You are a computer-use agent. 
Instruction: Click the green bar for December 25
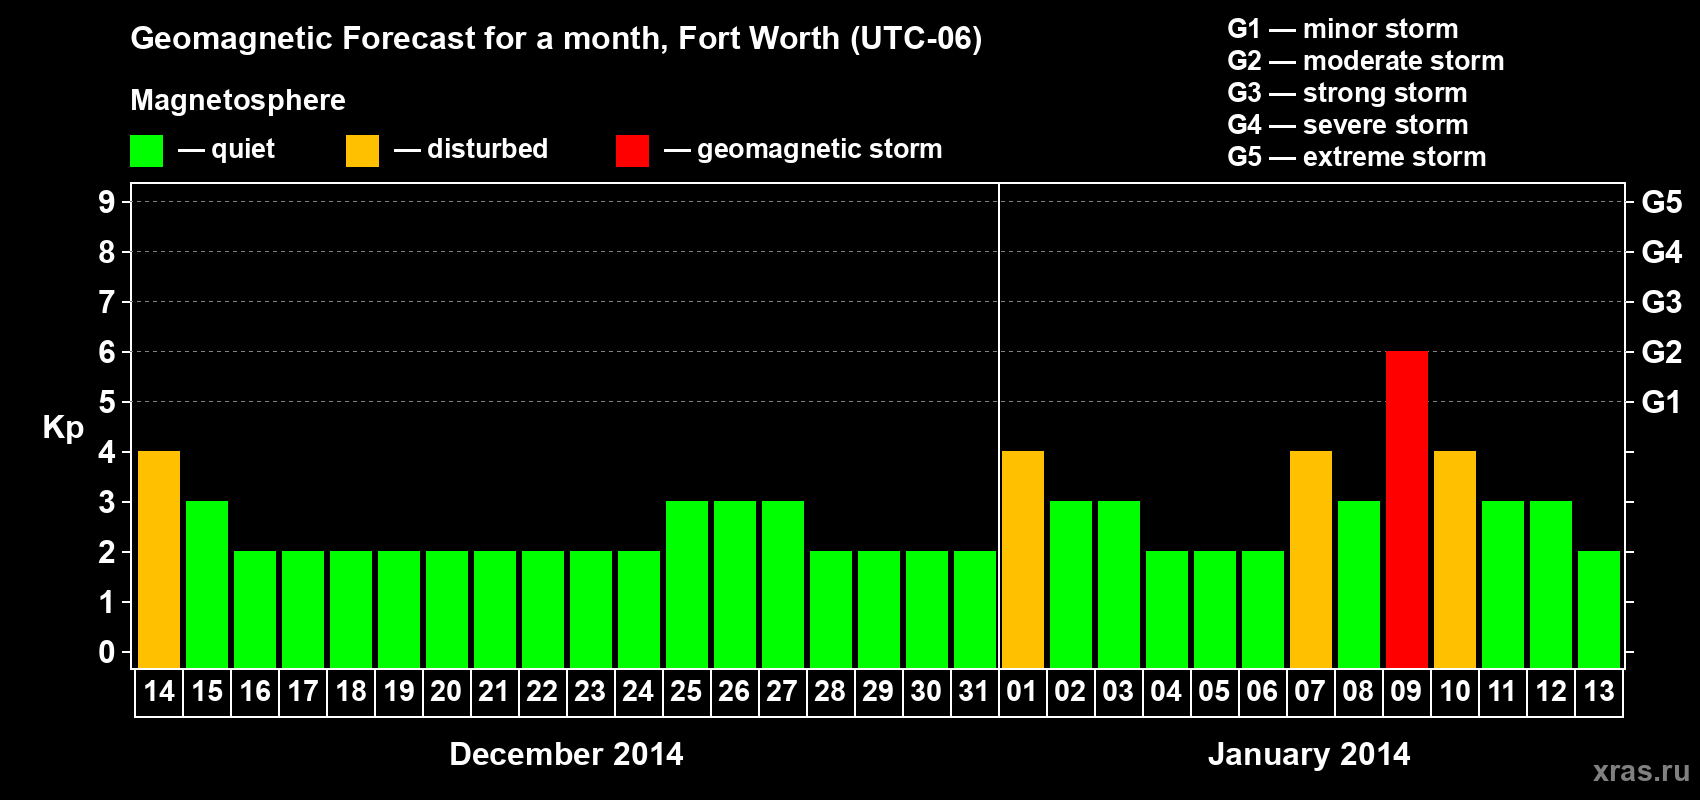[x=687, y=585]
